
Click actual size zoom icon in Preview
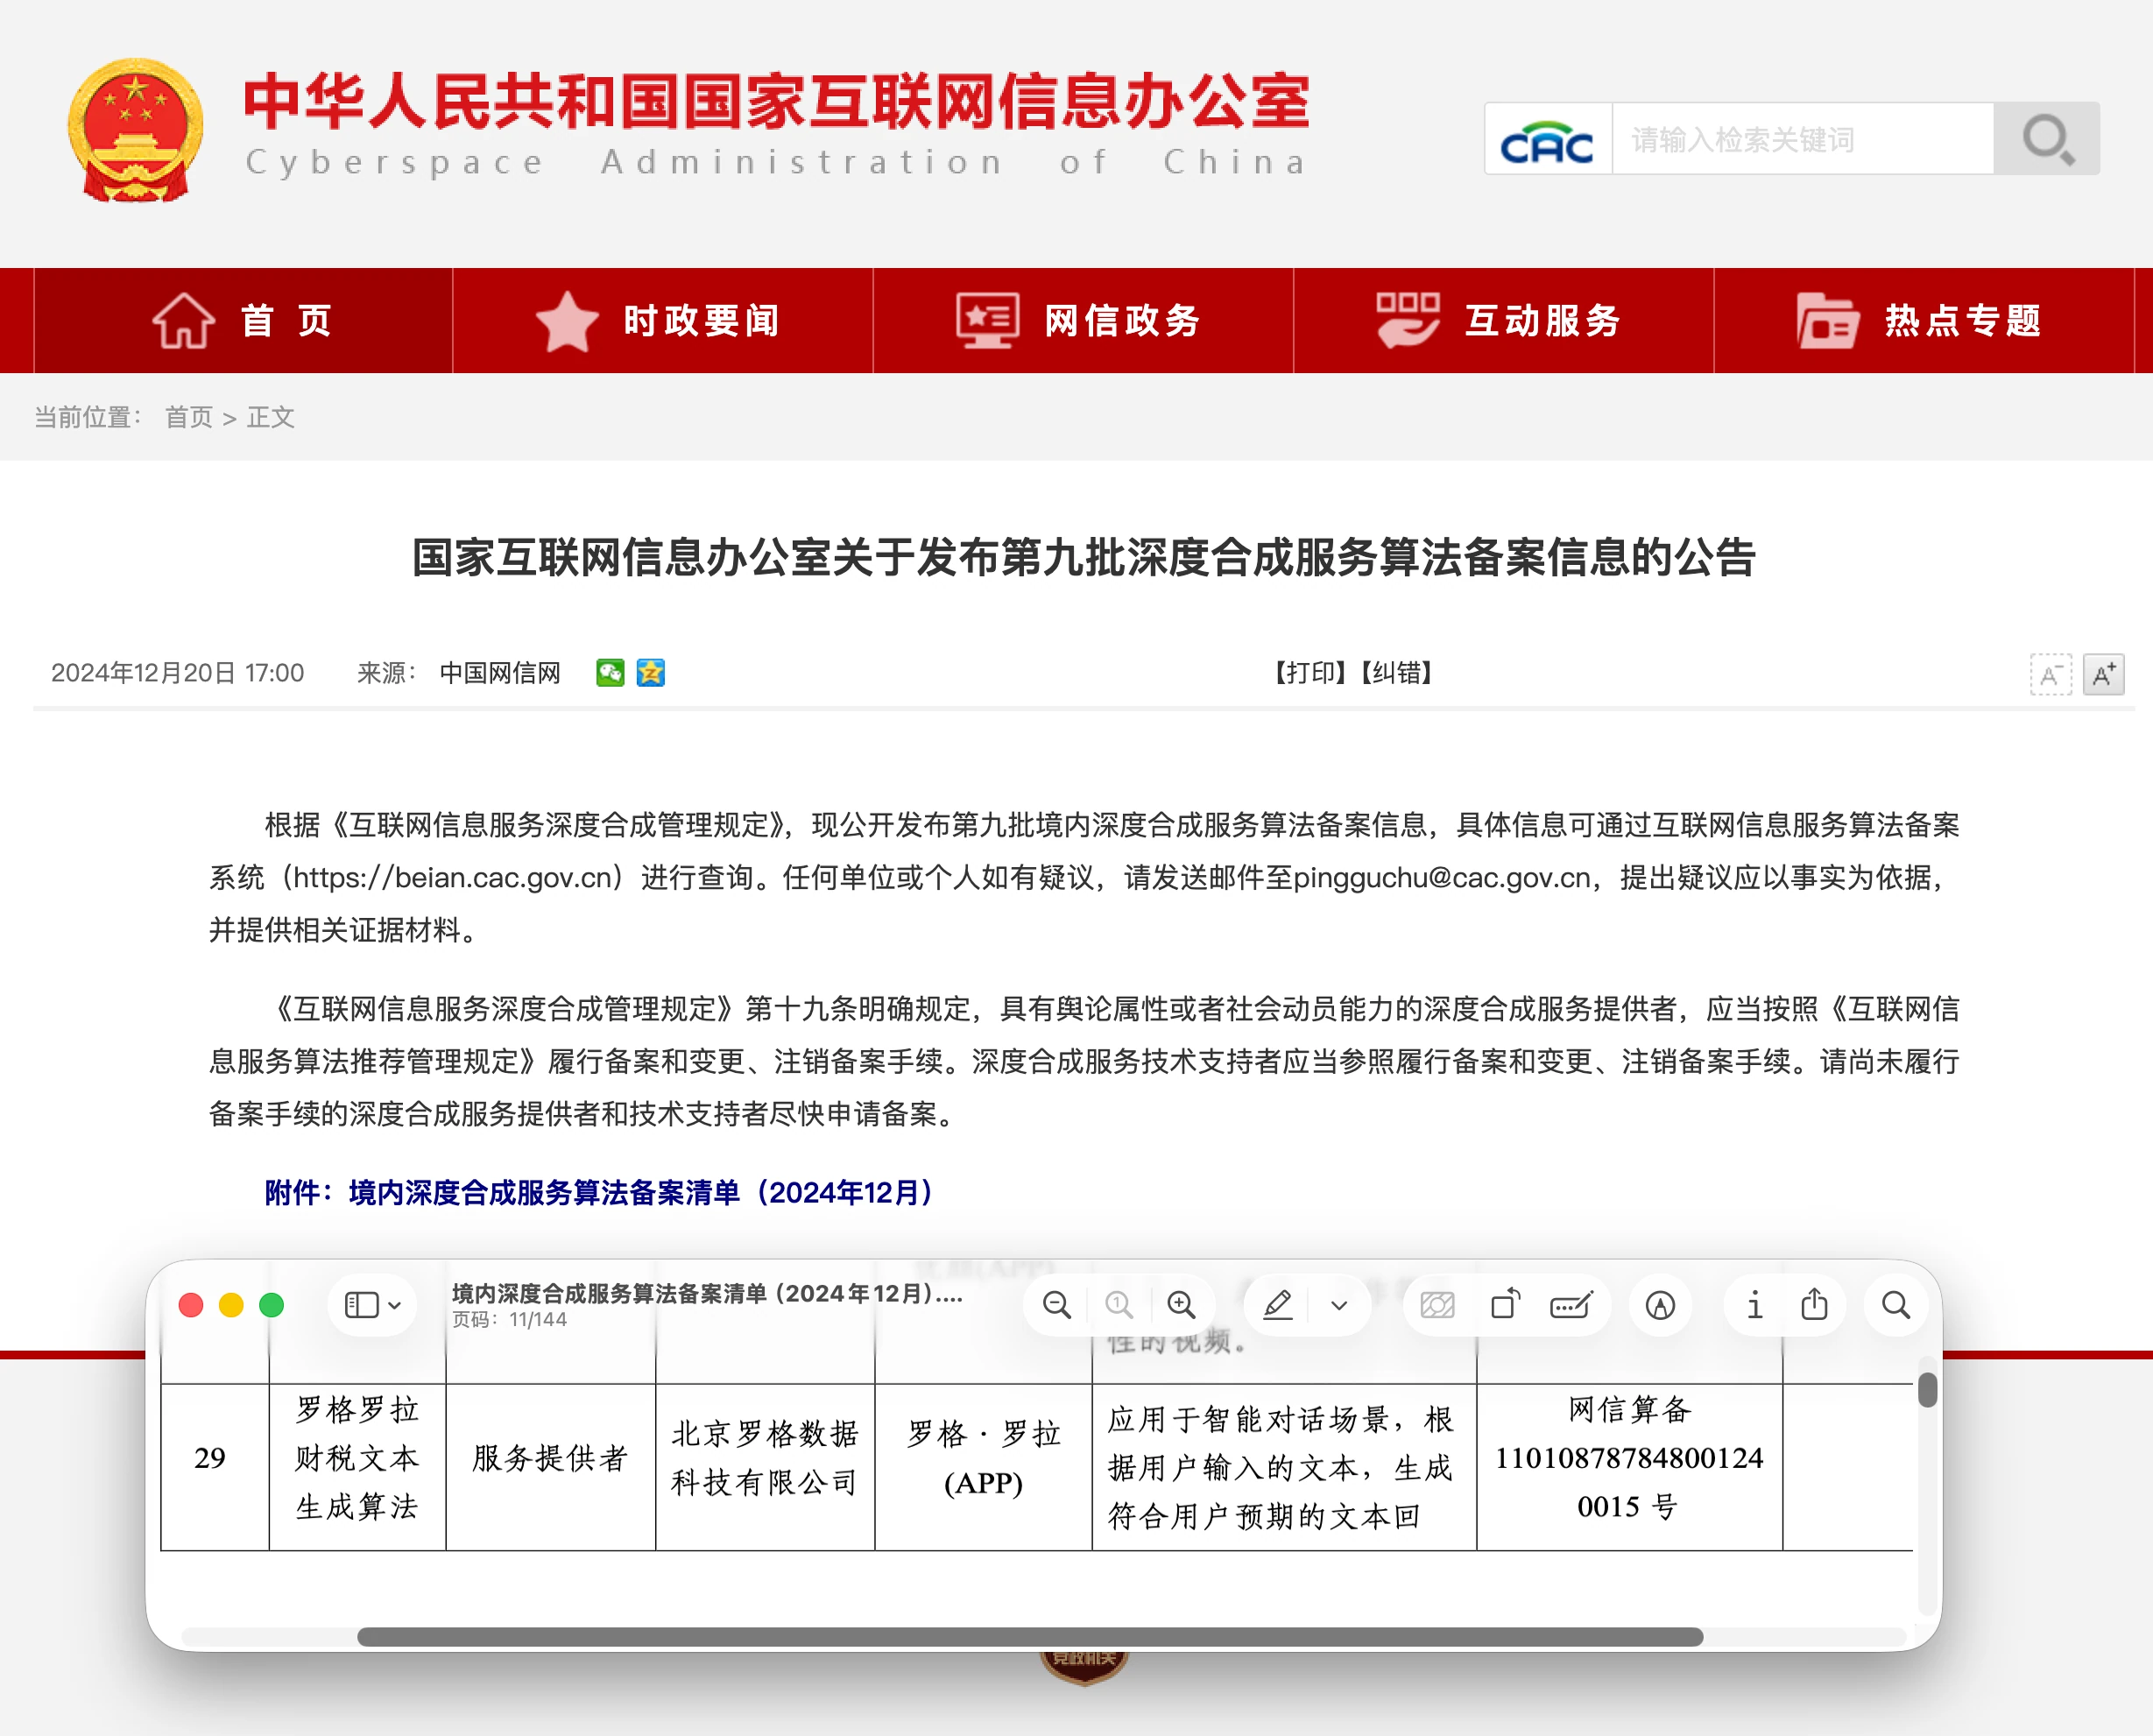tap(1119, 1305)
